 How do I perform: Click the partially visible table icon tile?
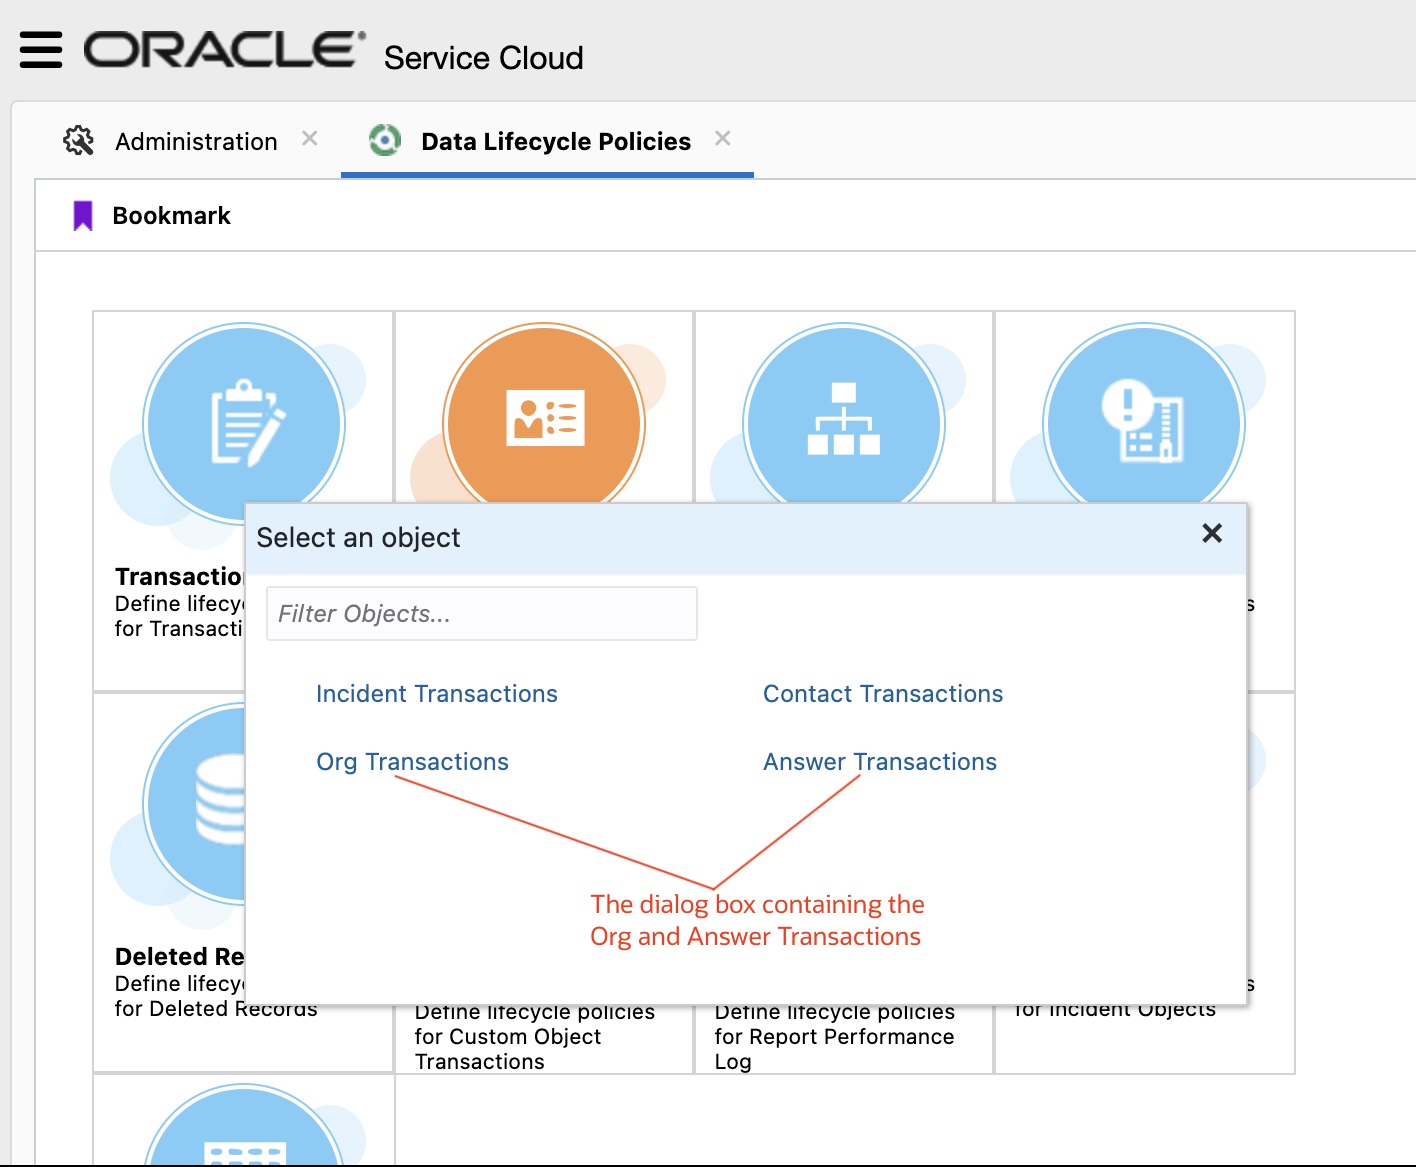point(244,1125)
